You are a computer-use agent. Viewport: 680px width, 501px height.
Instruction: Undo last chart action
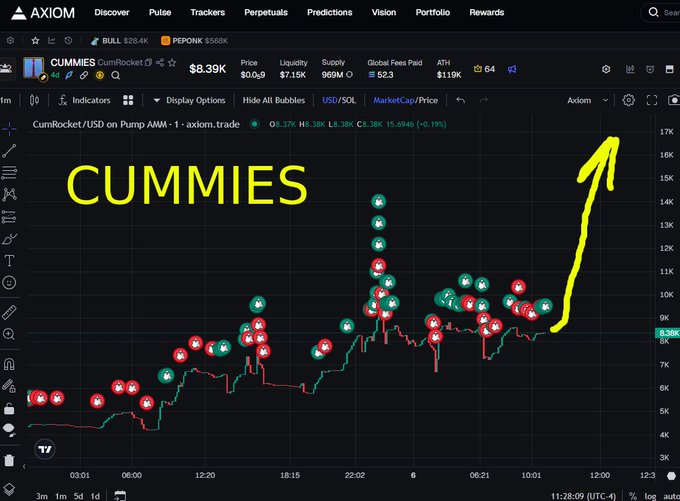[x=461, y=101]
